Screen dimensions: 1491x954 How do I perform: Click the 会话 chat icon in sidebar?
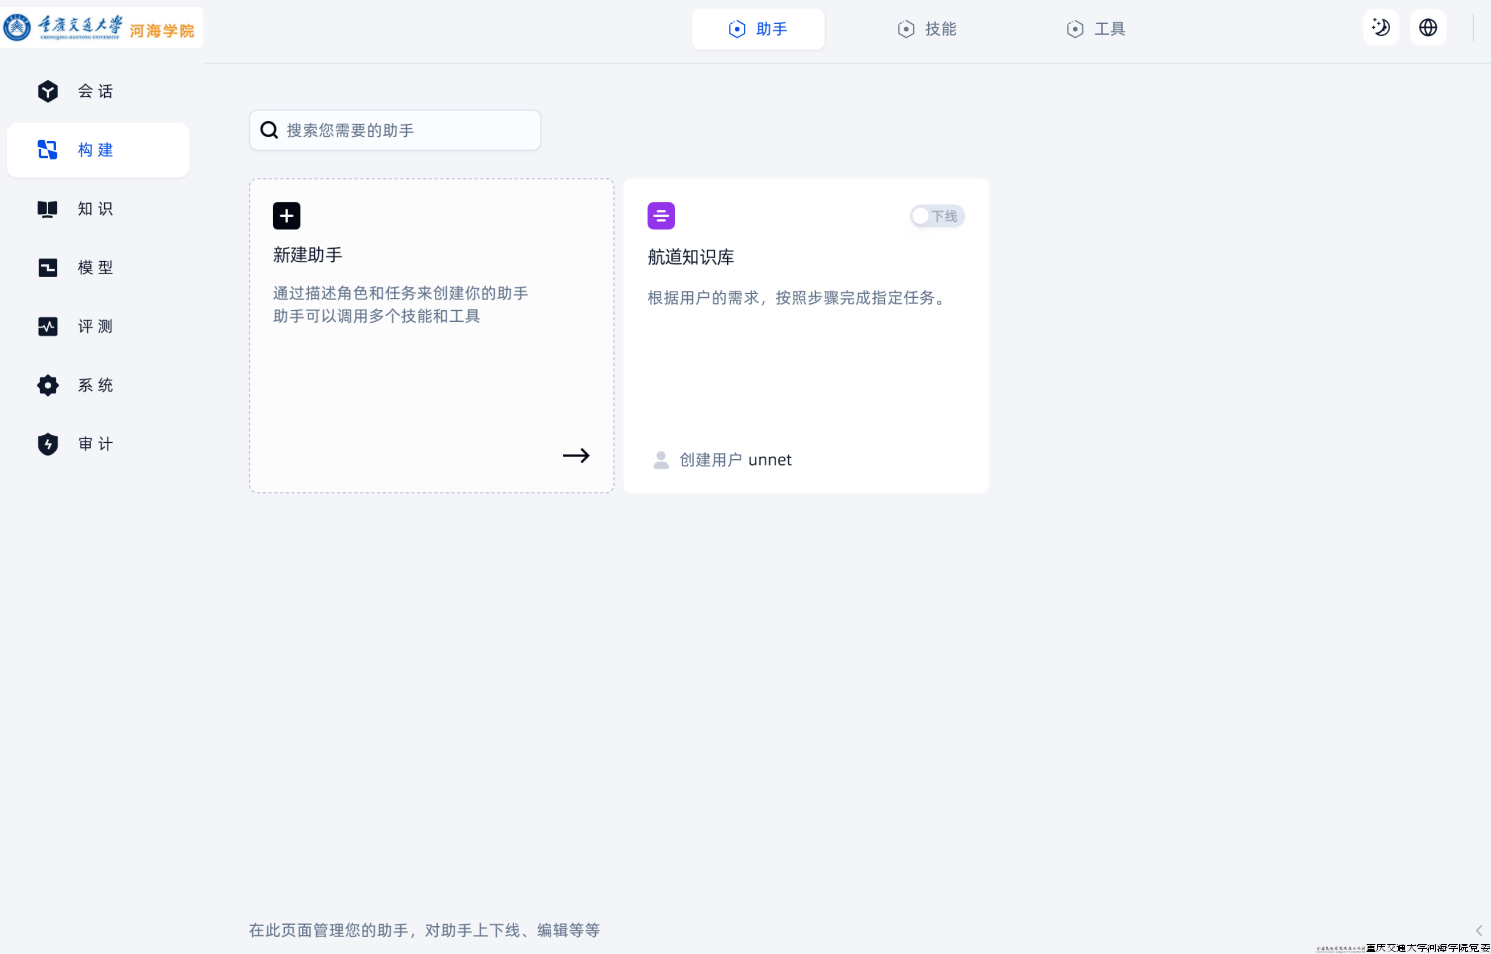point(48,92)
